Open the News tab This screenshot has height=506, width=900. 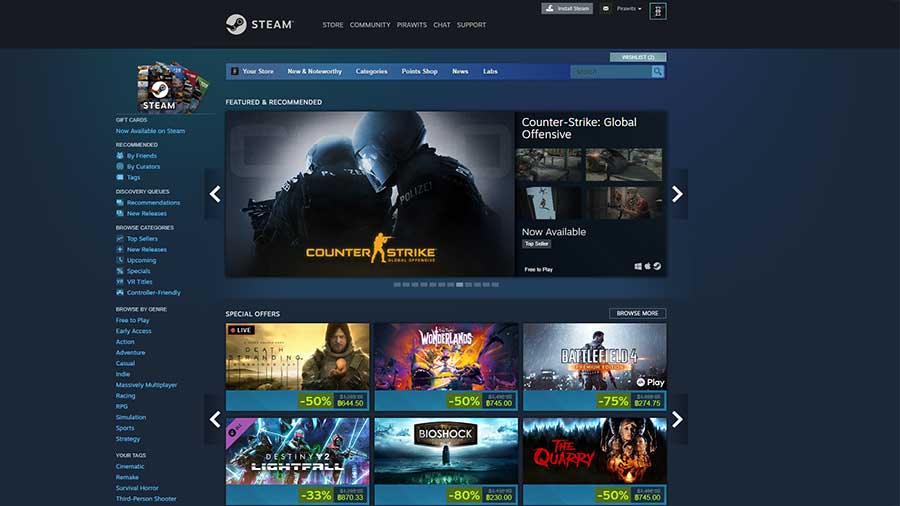coord(460,71)
